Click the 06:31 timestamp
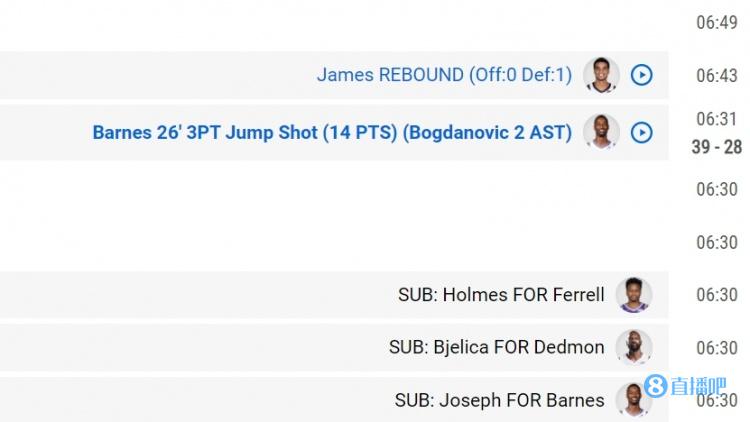750x422 pixels. tap(717, 119)
